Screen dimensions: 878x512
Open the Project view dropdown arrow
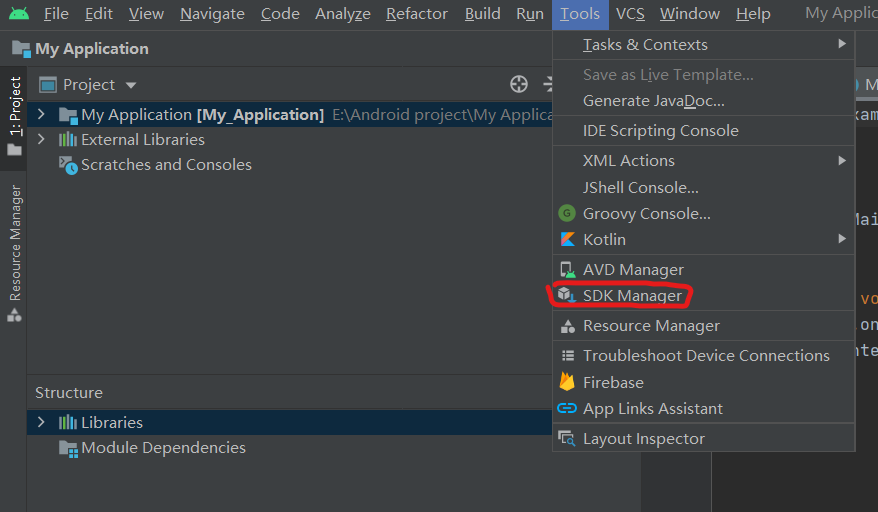point(131,85)
